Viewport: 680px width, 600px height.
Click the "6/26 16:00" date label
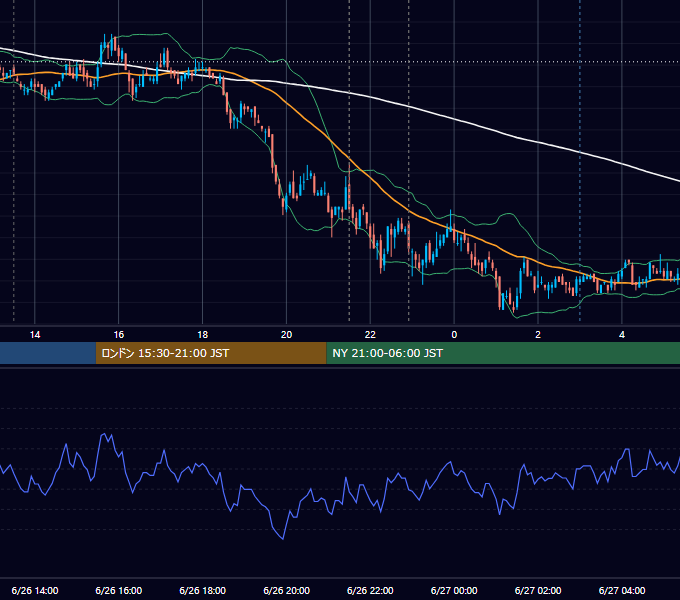(x=118, y=590)
